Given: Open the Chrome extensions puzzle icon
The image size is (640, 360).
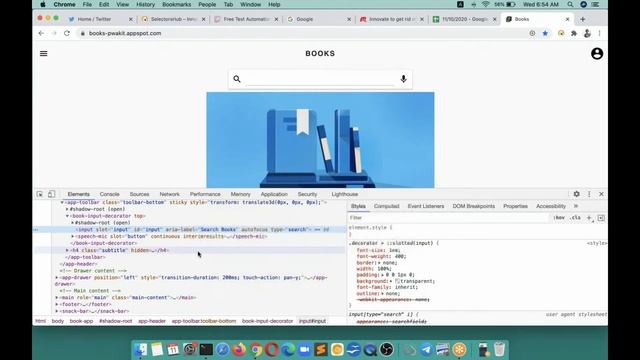Looking at the screenshot, I should pos(574,33).
